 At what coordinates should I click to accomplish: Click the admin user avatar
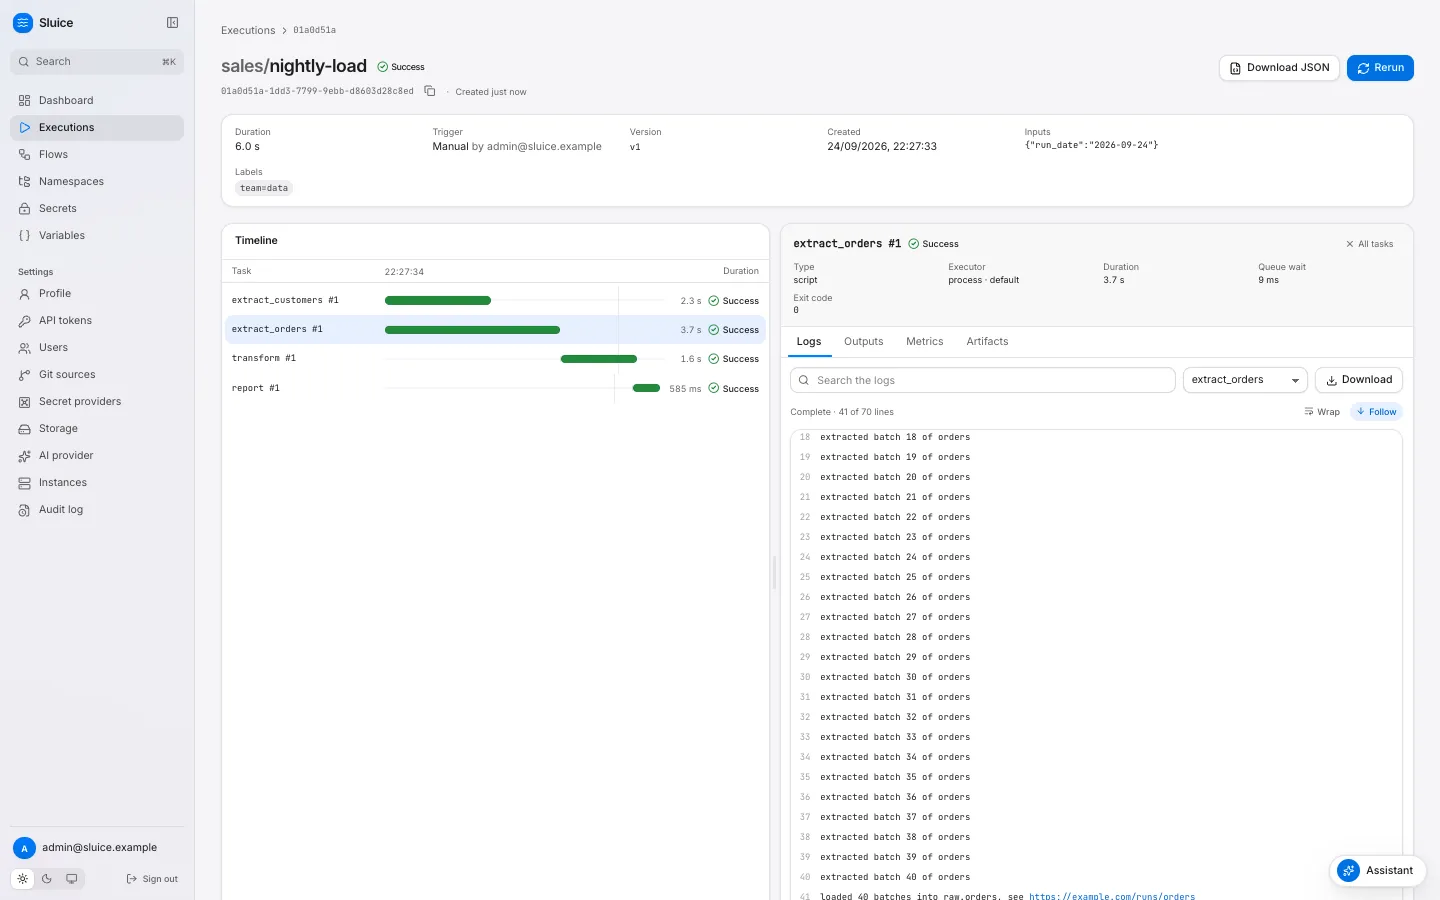(24, 848)
